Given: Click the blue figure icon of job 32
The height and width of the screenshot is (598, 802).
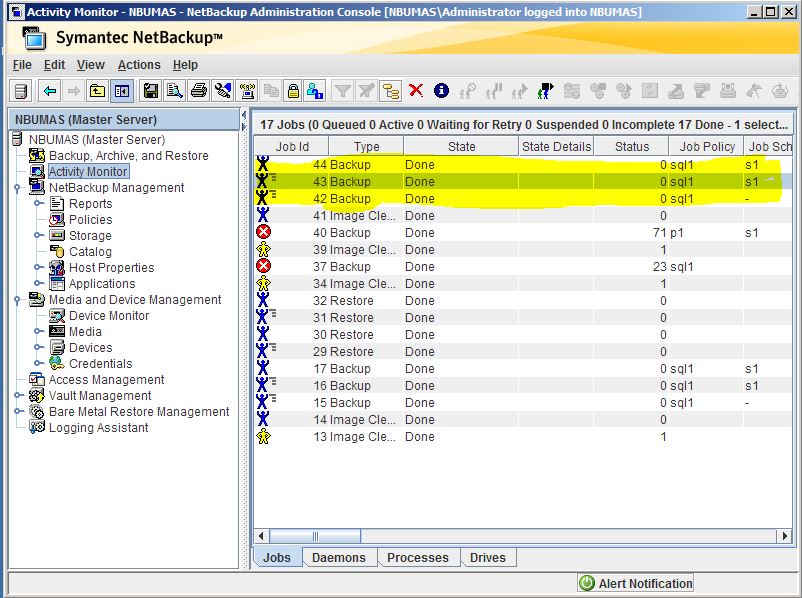Looking at the screenshot, I should [263, 300].
